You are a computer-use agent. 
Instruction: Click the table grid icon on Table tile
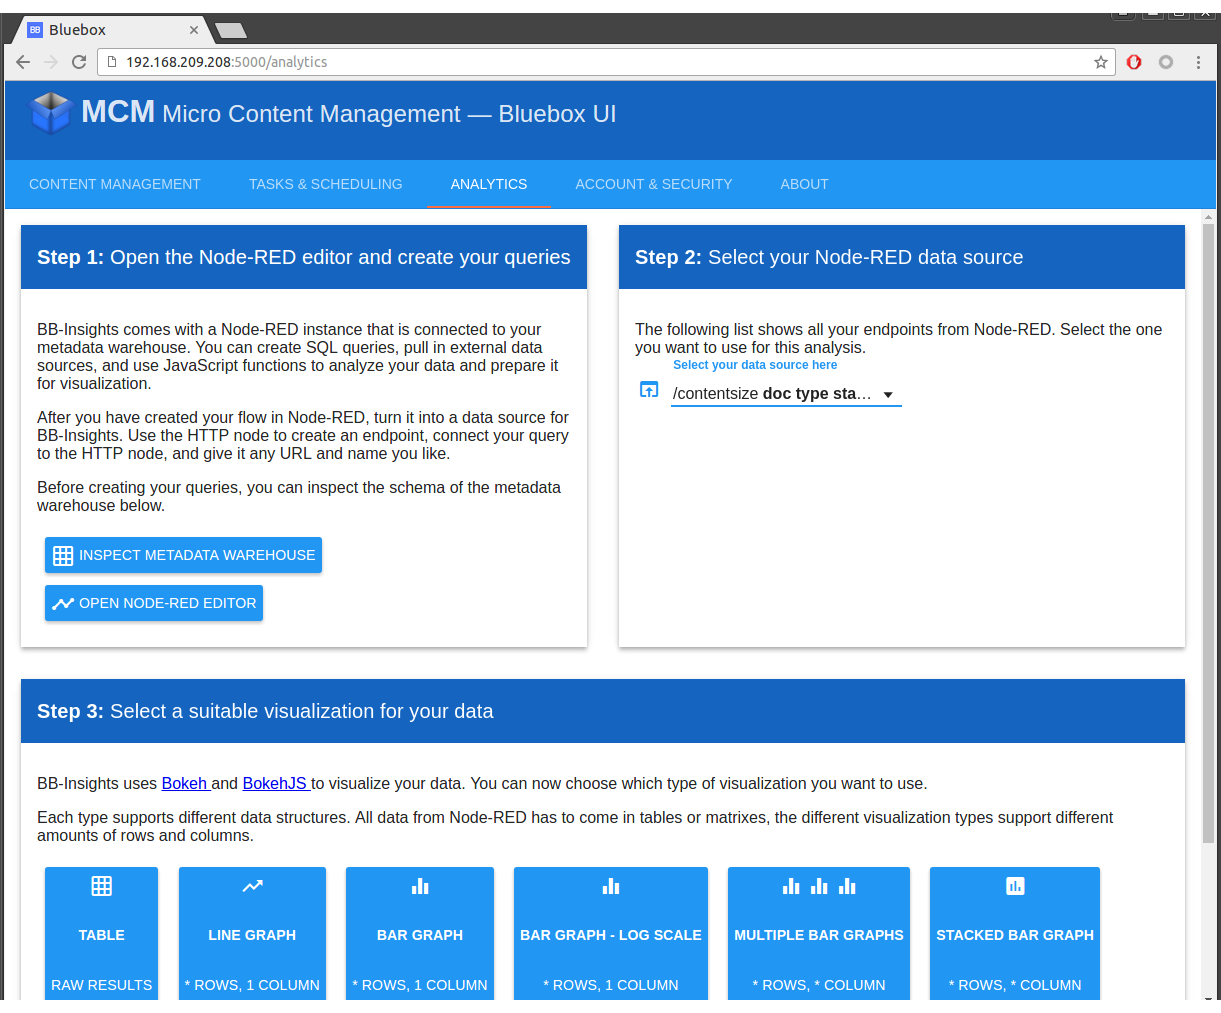coord(102,886)
